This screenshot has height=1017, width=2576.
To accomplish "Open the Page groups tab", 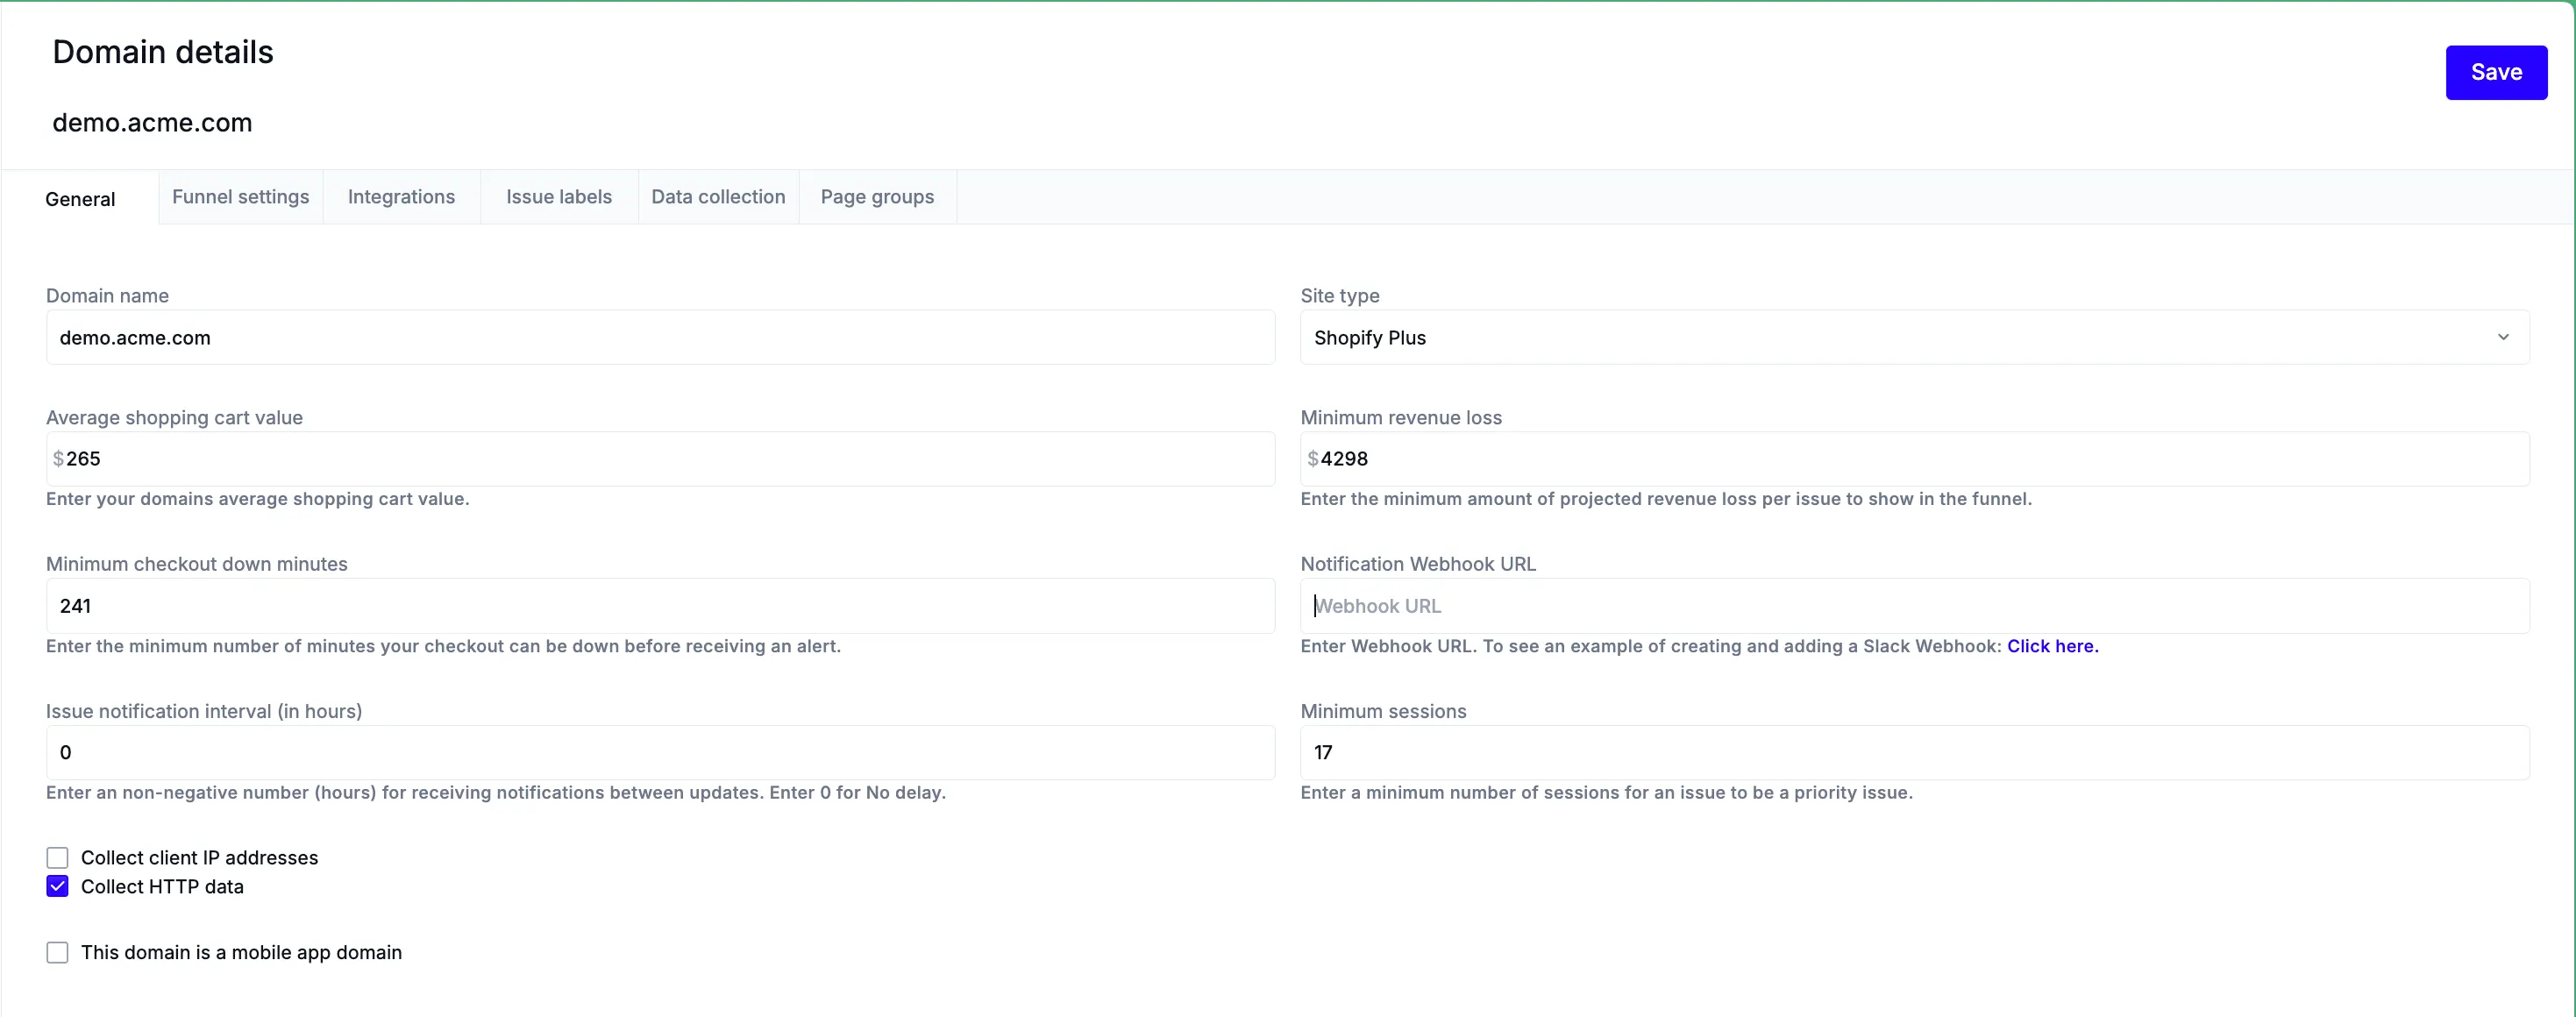I will click(x=877, y=197).
